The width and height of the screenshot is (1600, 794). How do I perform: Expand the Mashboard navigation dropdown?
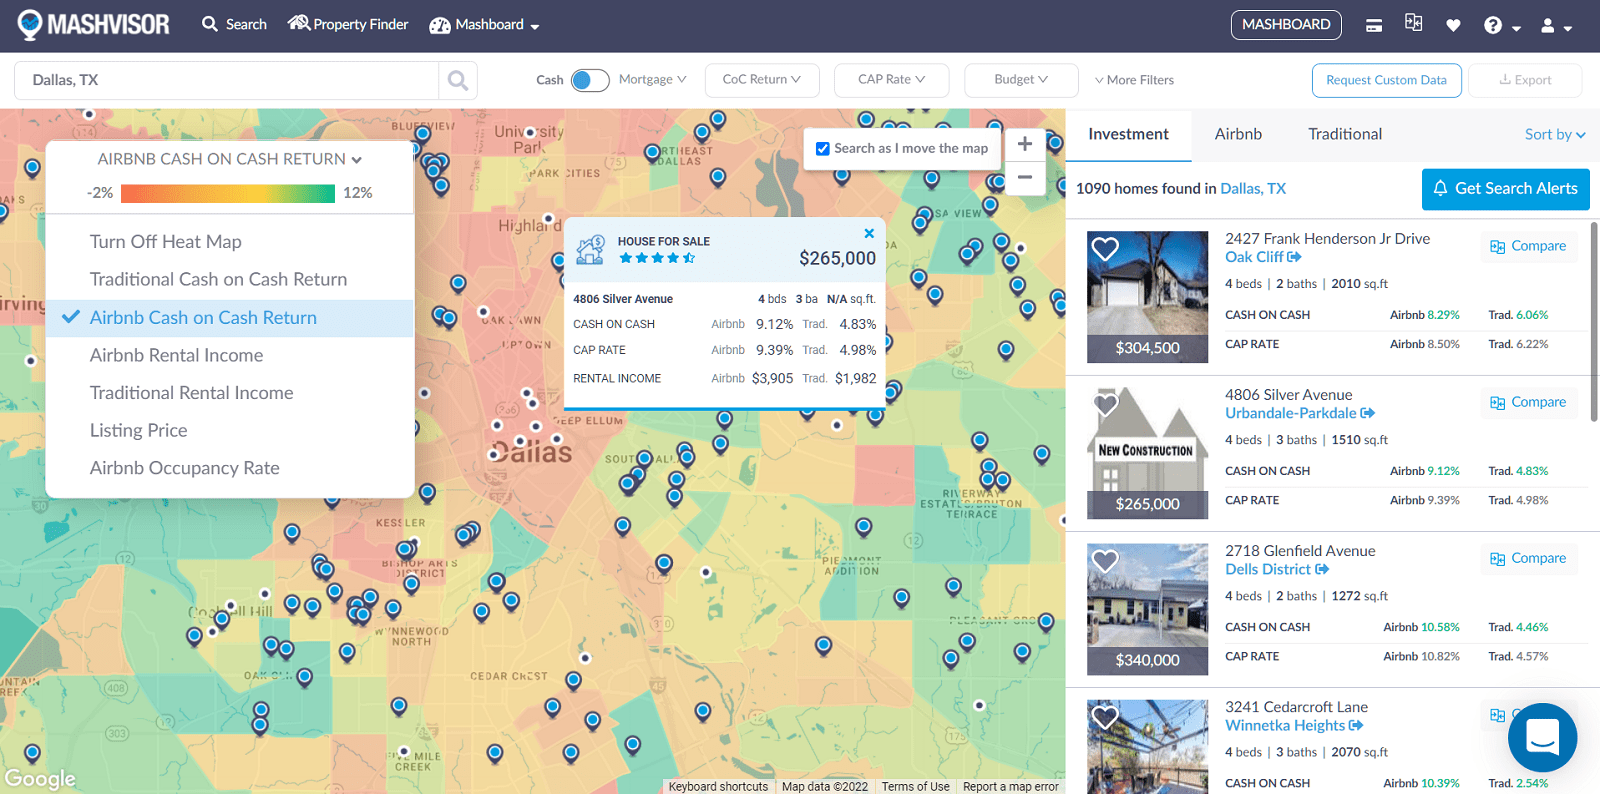pos(485,25)
